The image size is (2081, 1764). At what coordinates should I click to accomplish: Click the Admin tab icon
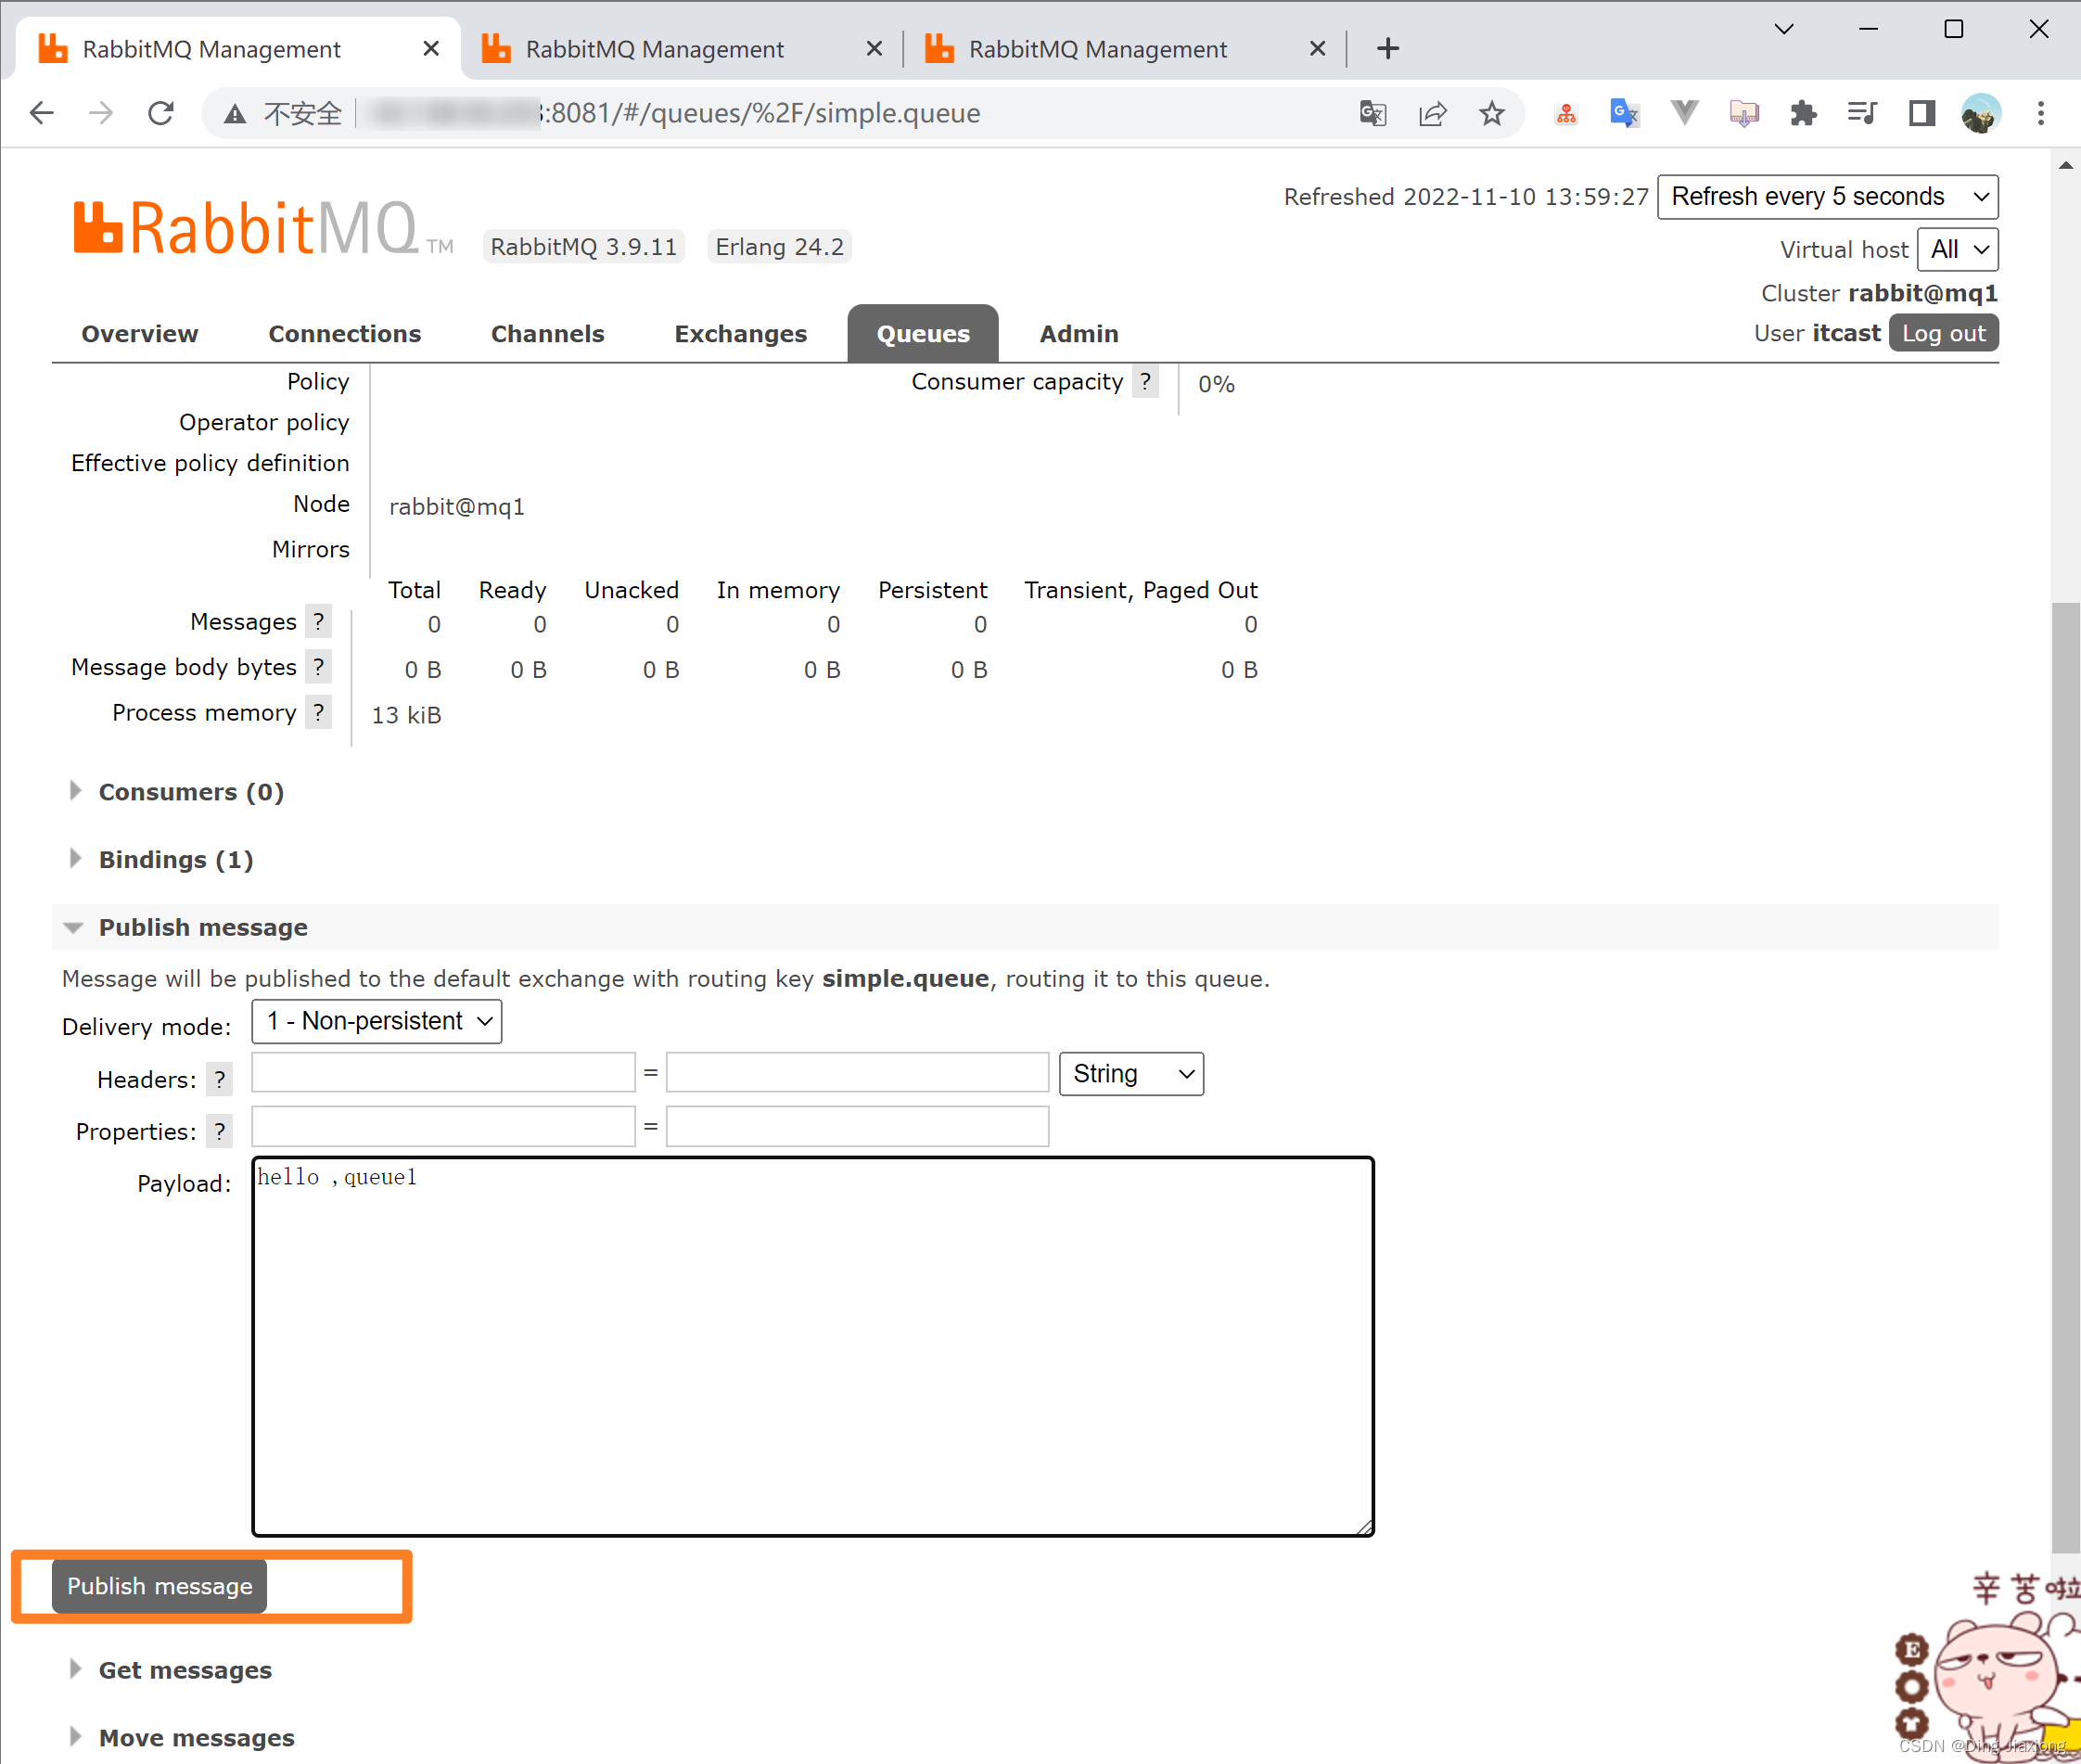coord(1079,334)
